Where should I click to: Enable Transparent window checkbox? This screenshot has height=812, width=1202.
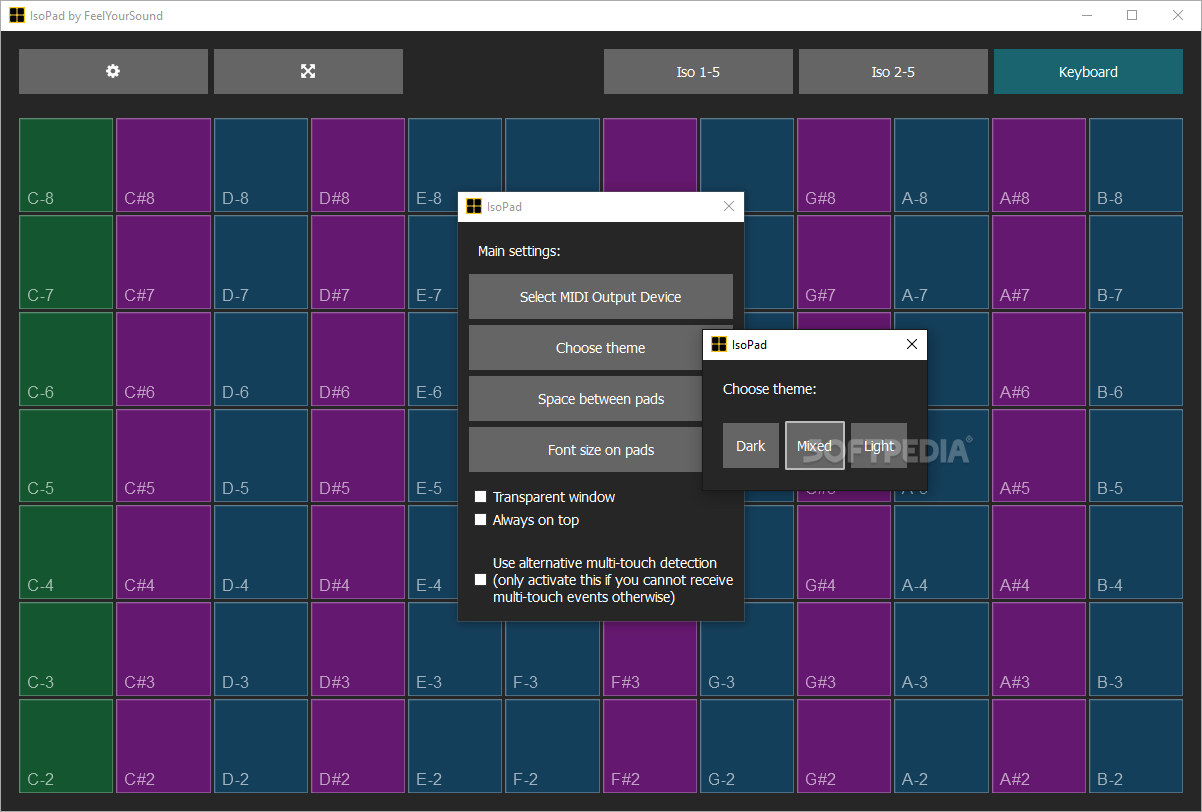(481, 497)
